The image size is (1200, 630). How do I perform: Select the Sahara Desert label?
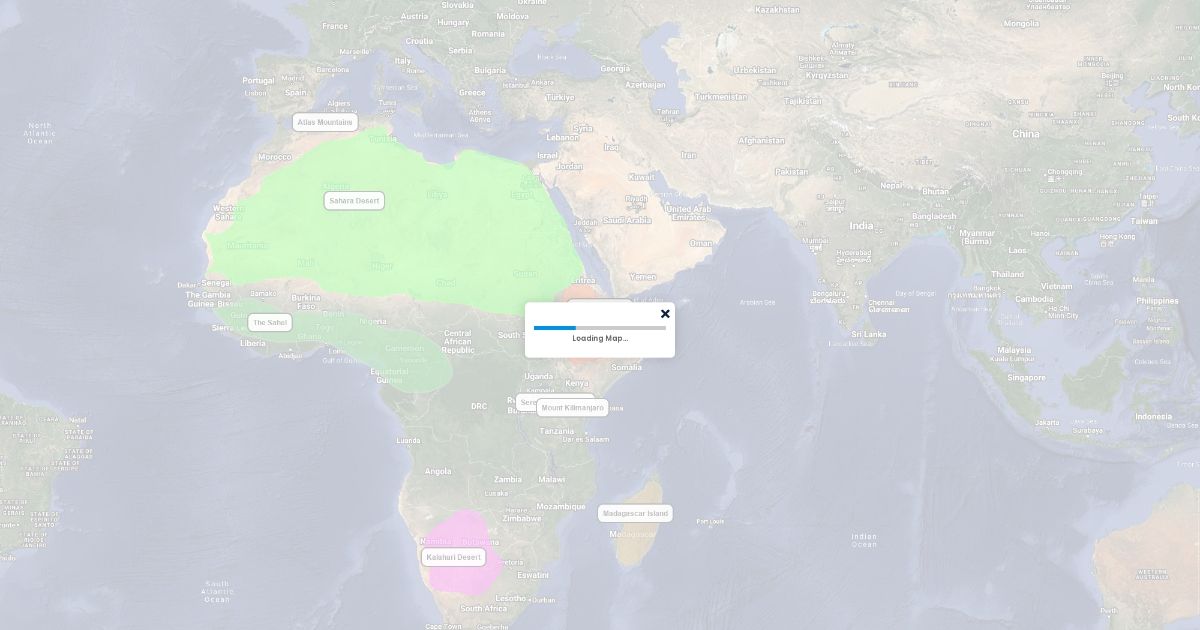(355, 201)
